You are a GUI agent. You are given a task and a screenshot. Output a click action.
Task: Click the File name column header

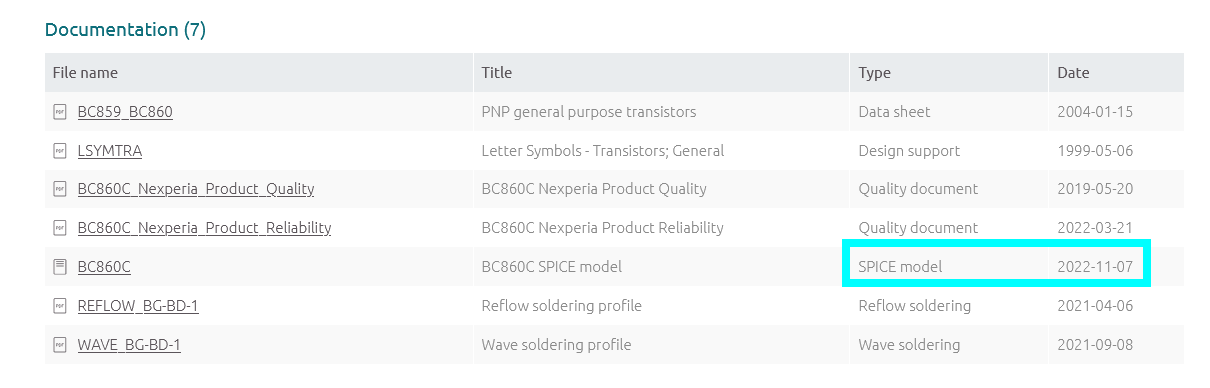click(x=85, y=73)
